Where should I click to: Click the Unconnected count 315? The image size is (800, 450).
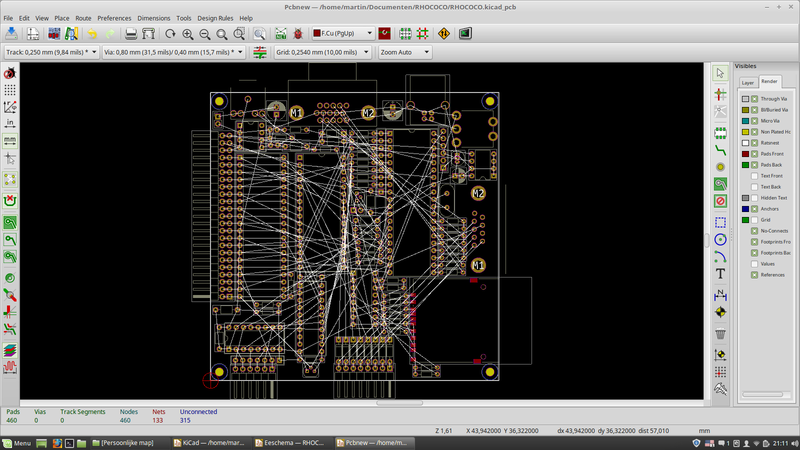[x=185, y=420]
